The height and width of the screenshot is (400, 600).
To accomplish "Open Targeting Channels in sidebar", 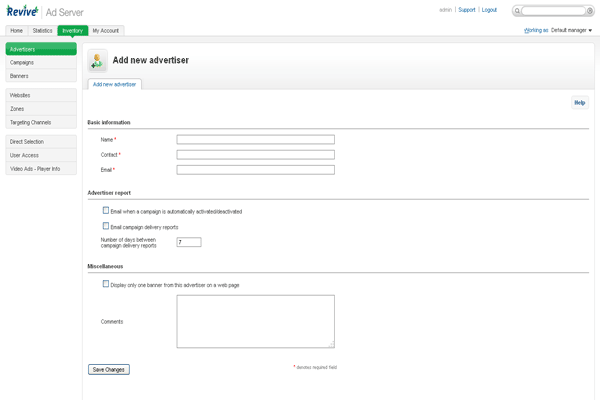I will tap(30, 122).
